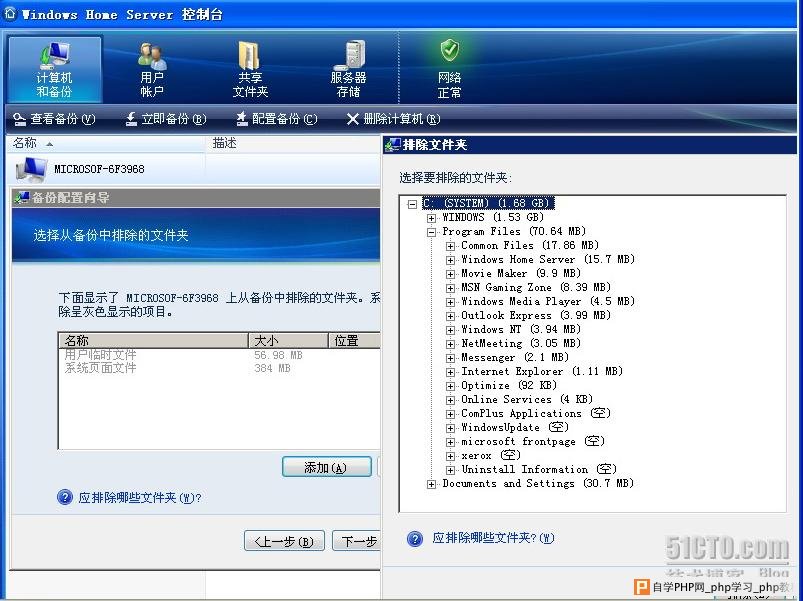Expand the Windows Home Server folder node
Viewport: 803px width, 601px height.
tap(450, 260)
